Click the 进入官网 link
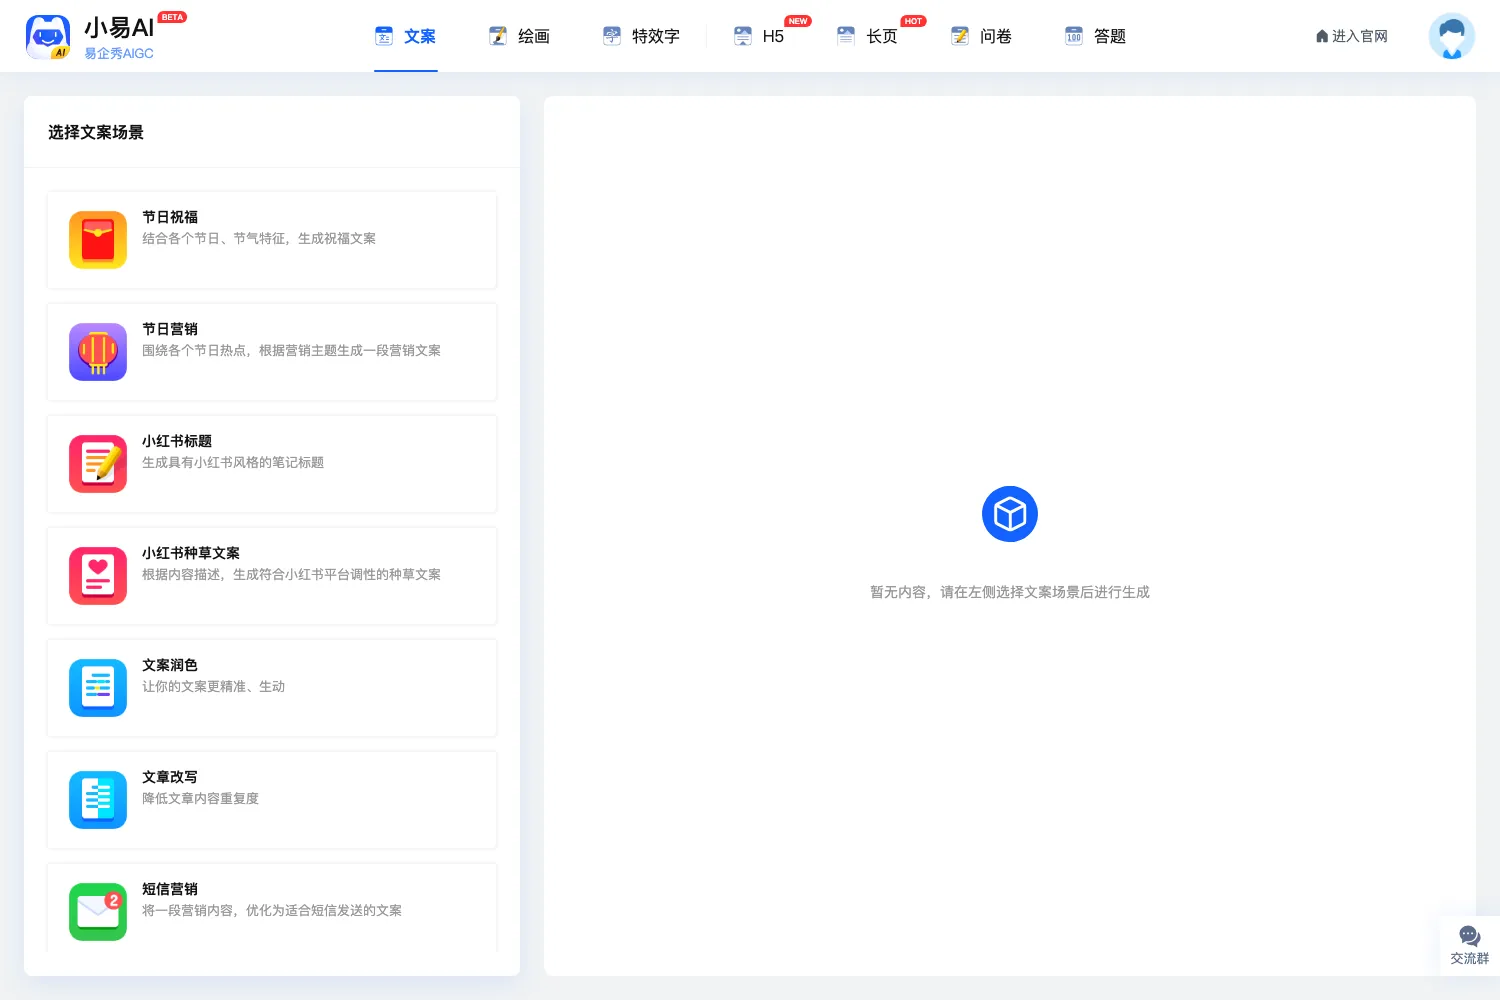This screenshot has height=1000, width=1500. click(1352, 36)
